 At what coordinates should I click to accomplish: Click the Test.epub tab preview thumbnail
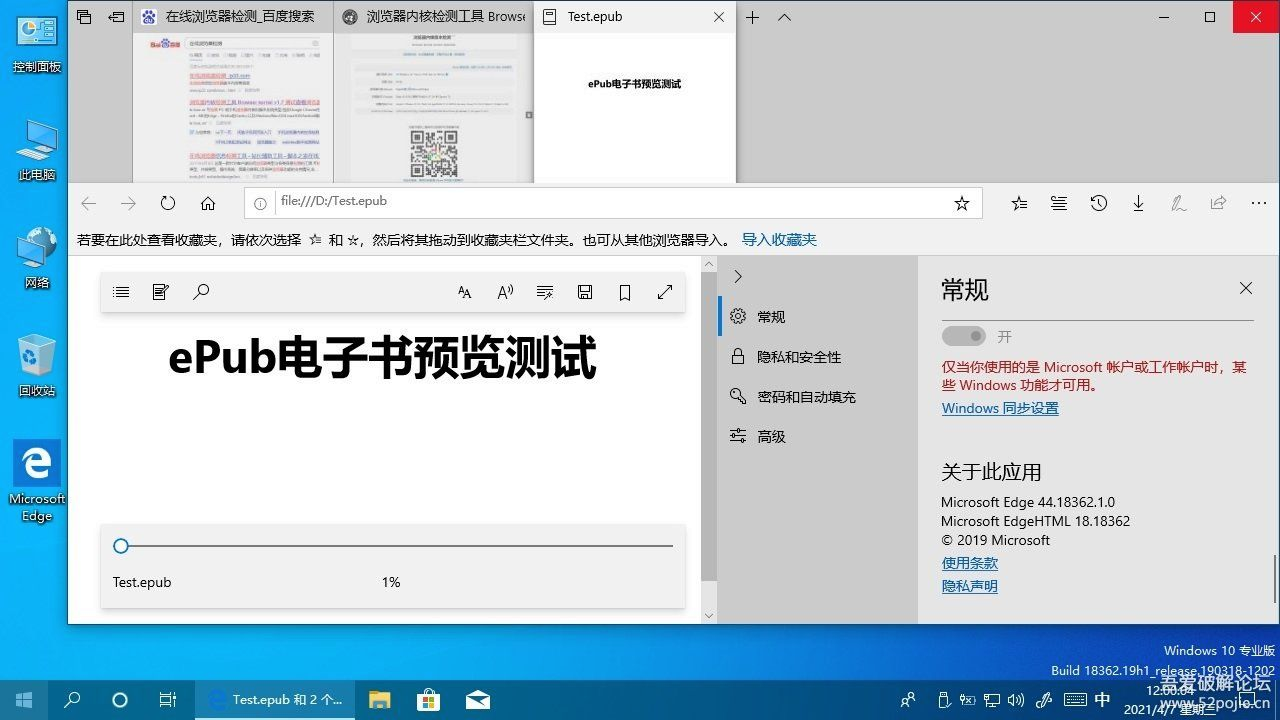(x=635, y=108)
